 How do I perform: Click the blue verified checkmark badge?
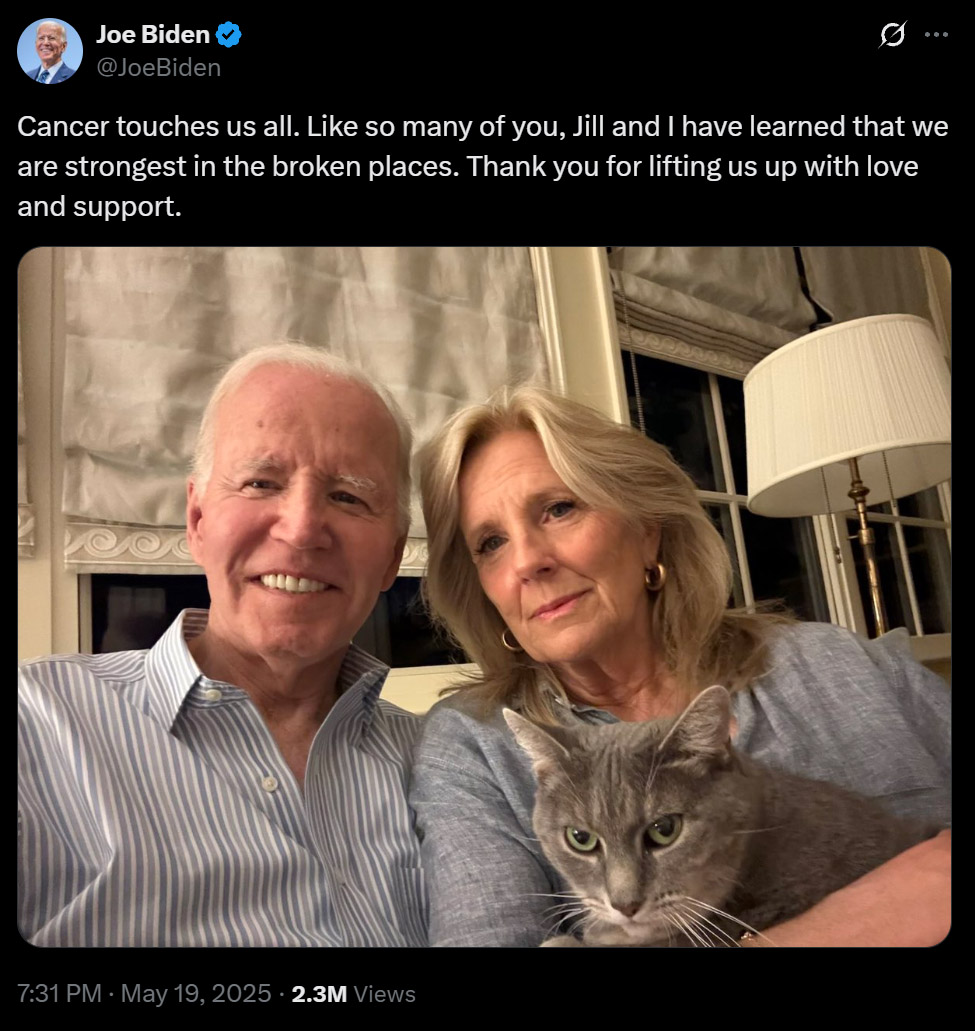coord(229,34)
